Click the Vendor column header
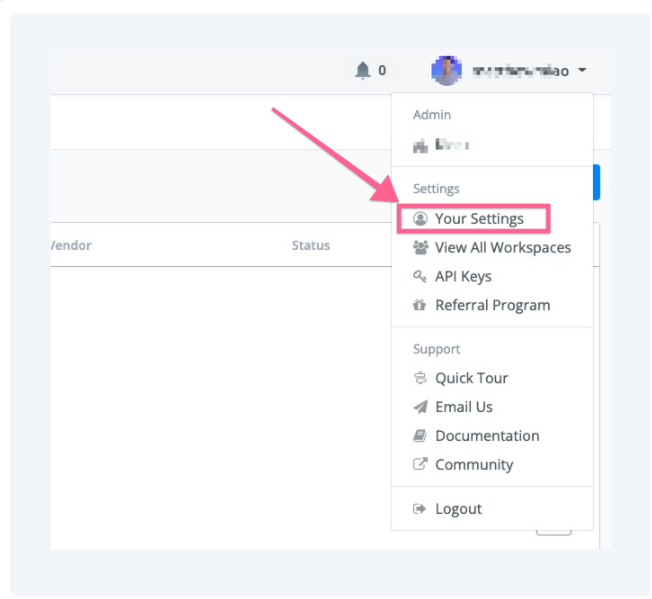 point(71,245)
